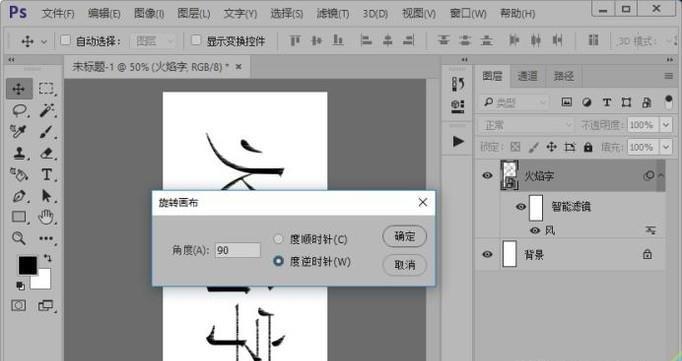This screenshot has width=682, height=361.
Task: Activate the Clone Stamp tool
Action: coord(19,153)
